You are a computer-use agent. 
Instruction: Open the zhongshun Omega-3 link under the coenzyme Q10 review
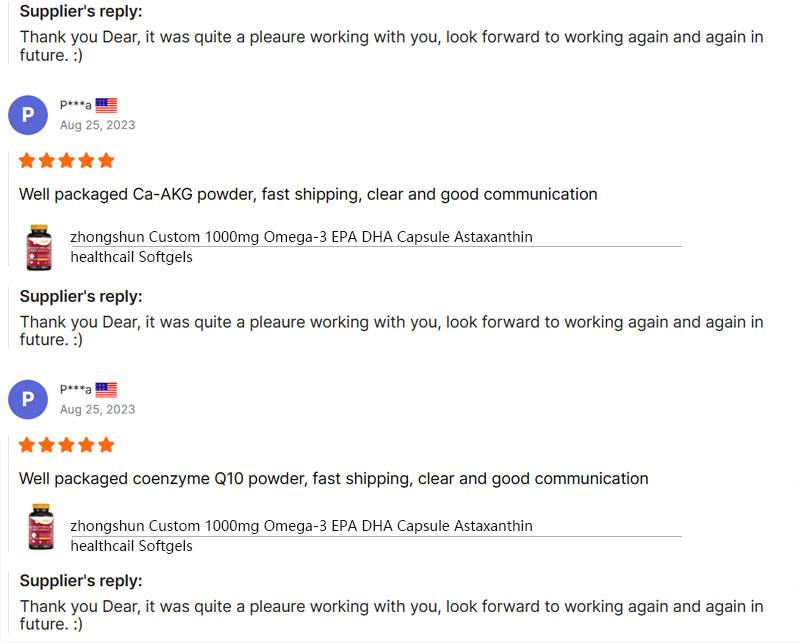(x=301, y=526)
